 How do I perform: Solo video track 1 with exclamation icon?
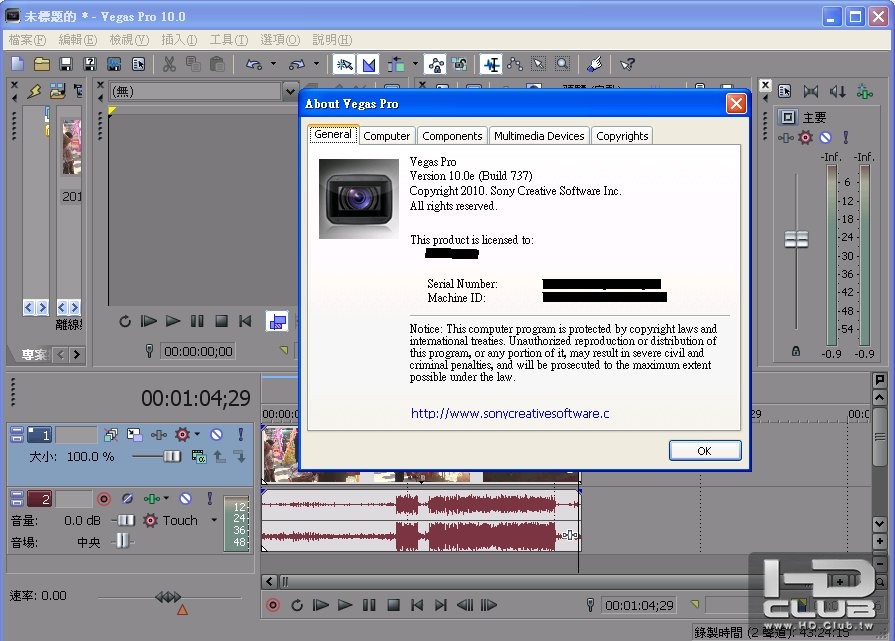pos(240,435)
